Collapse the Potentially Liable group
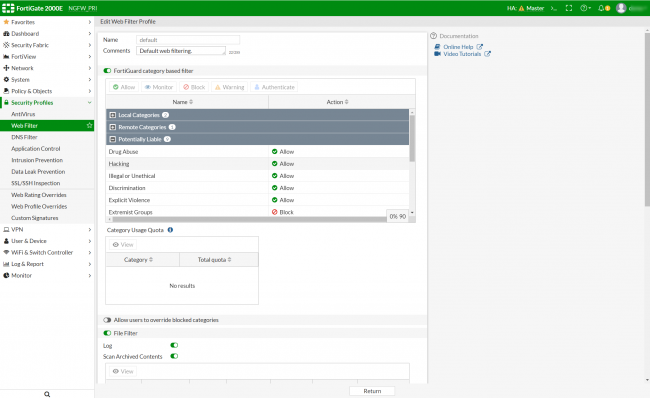The width and height of the screenshot is (650, 398). point(112,139)
